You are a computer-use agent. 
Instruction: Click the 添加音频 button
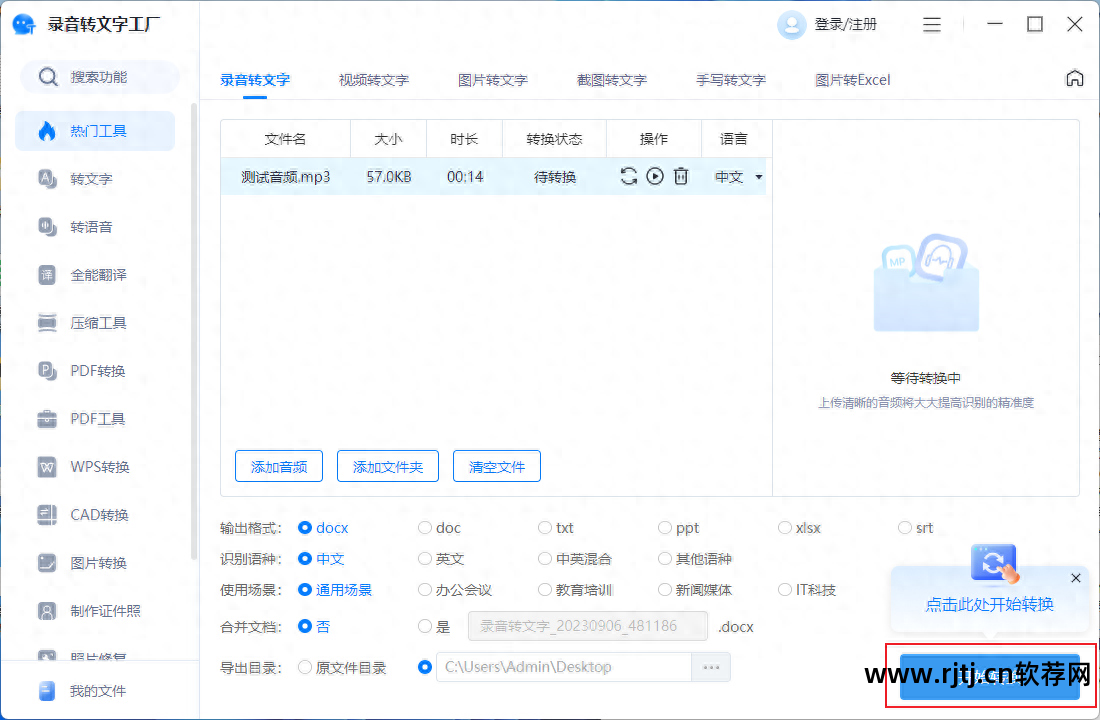(278, 465)
